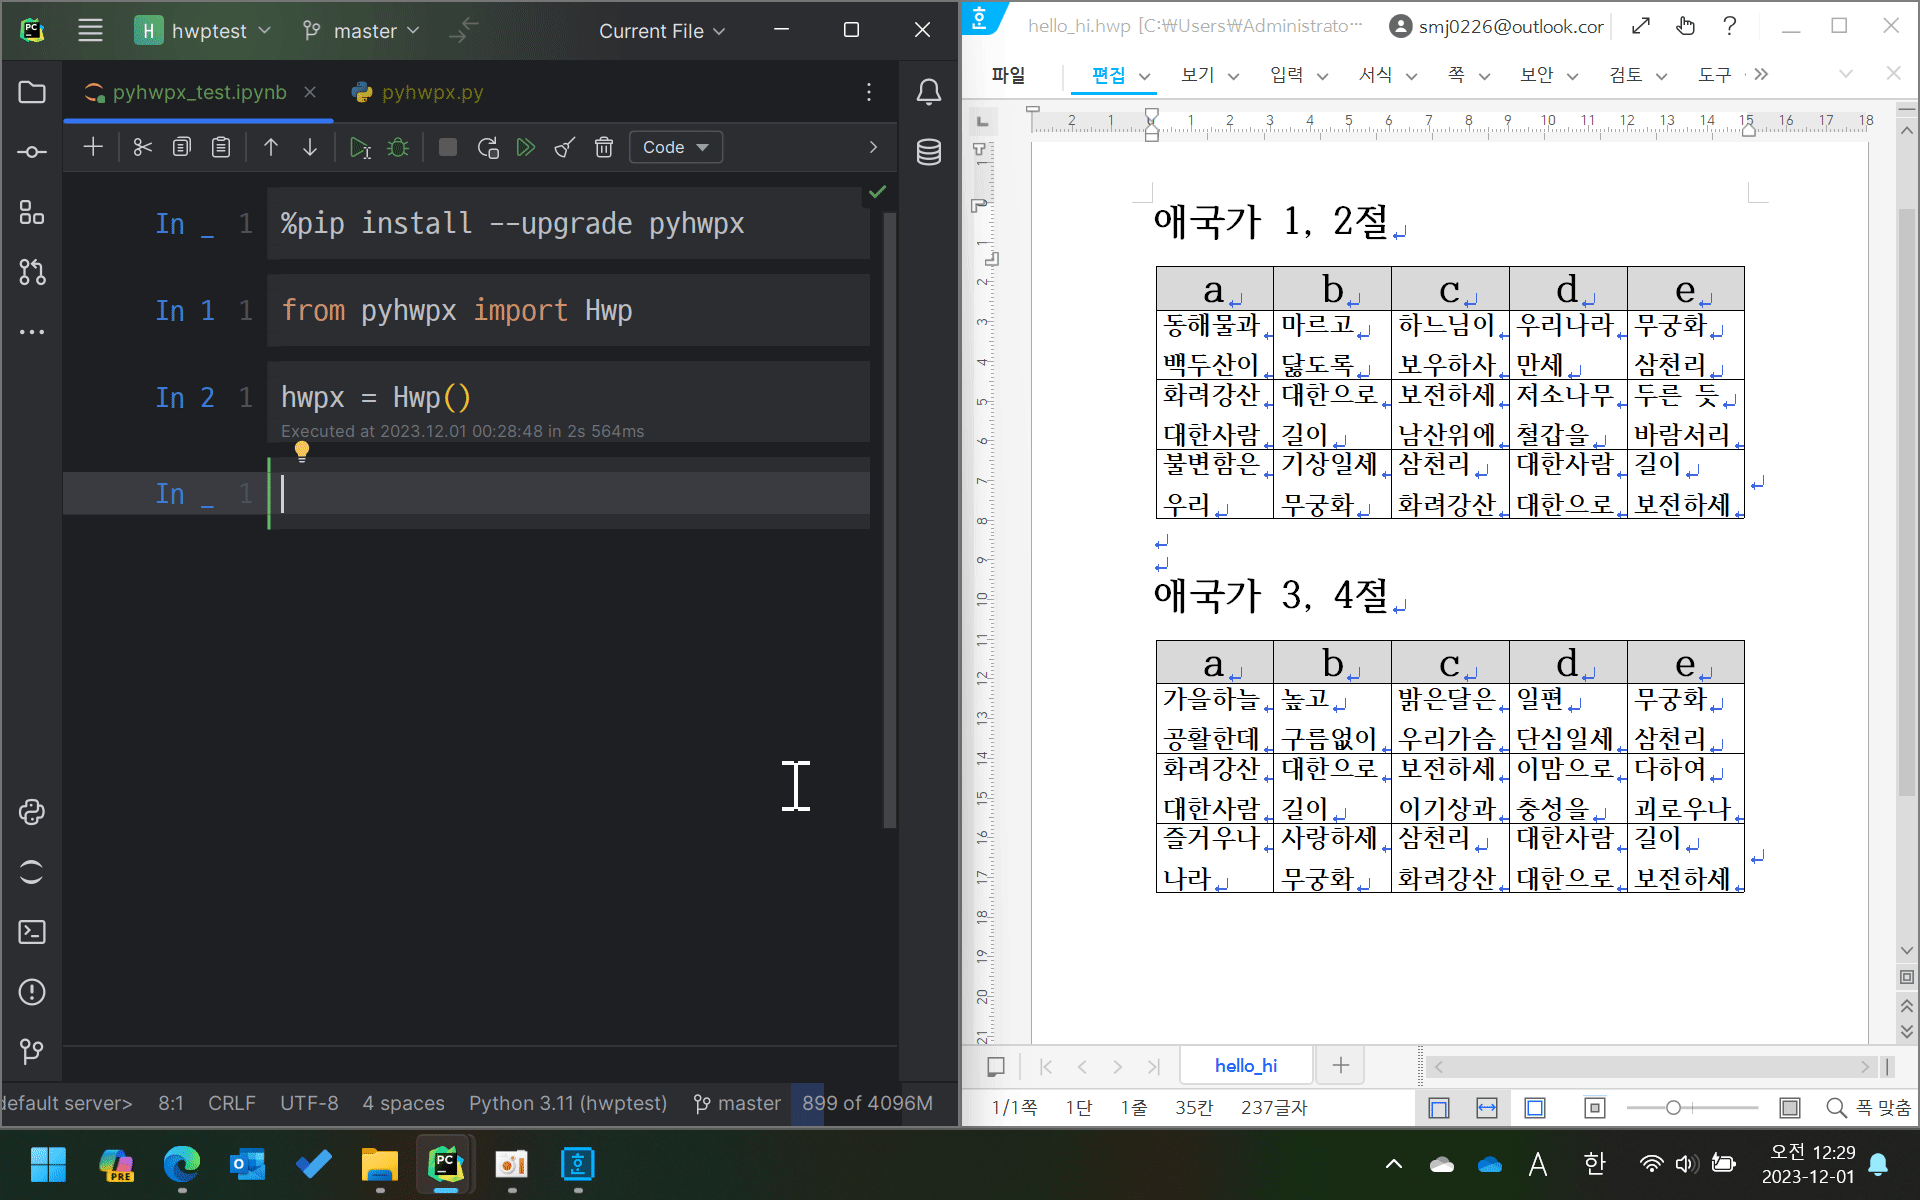The height and width of the screenshot is (1200, 1920).
Task: Run all cells with double-arrow icon
Action: (525, 147)
